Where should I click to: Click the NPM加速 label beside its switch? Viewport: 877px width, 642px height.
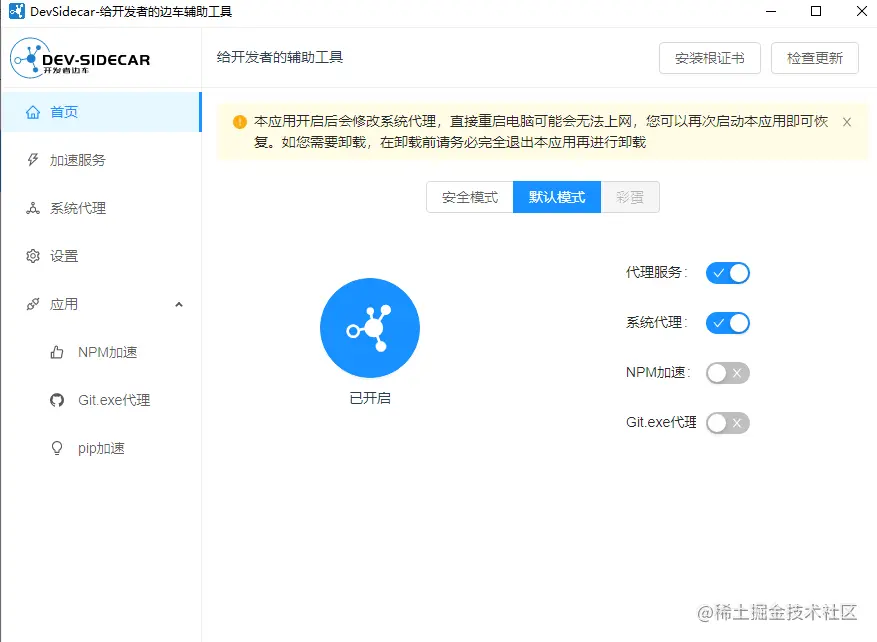[x=658, y=372]
